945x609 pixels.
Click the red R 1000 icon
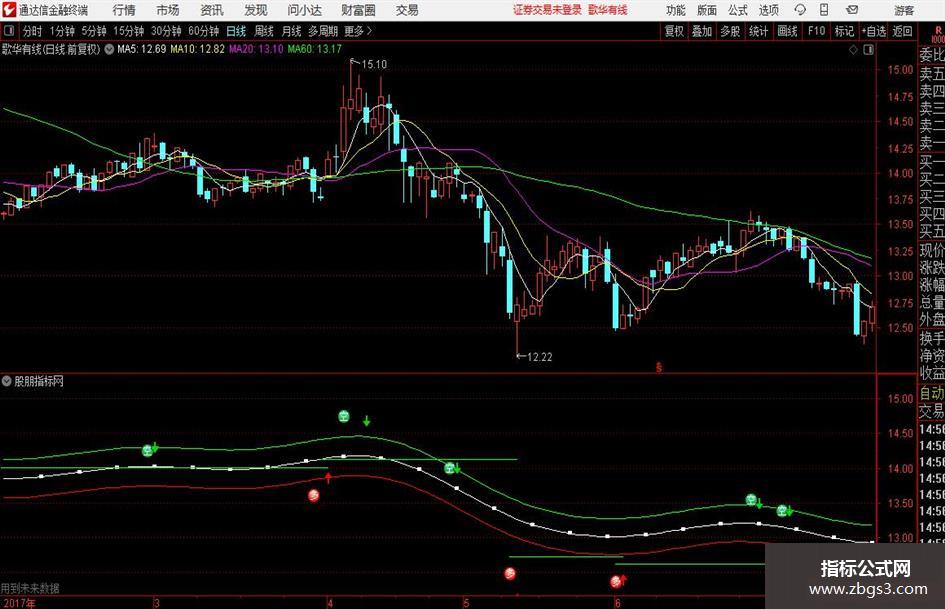938,34
